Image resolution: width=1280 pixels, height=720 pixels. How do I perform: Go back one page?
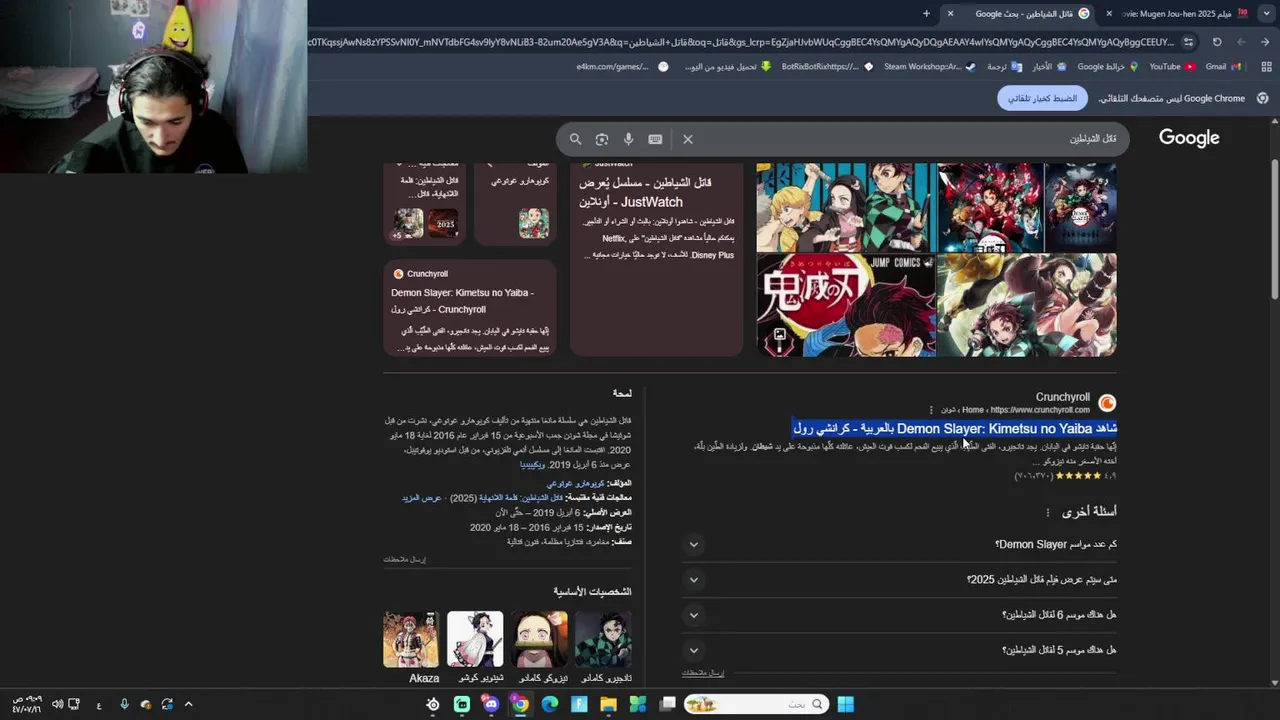1265,42
